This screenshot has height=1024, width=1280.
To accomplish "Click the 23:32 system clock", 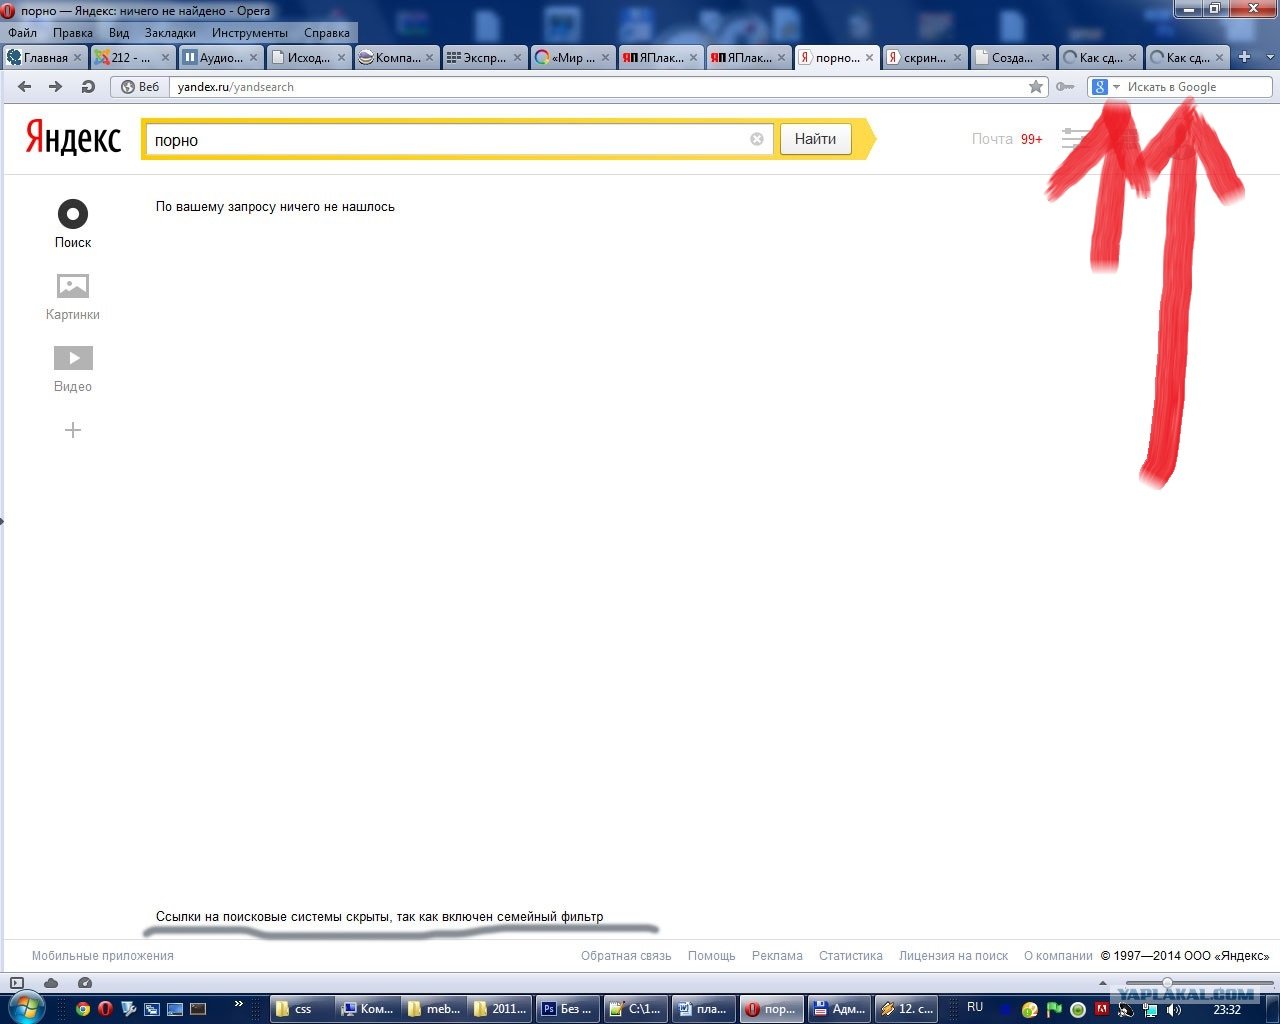I will 1227,1010.
